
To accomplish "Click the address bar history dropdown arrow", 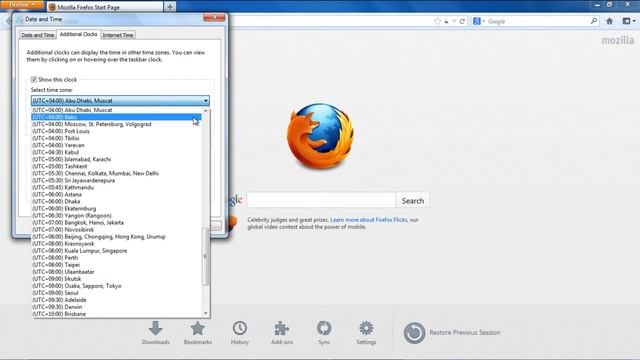I will 454,21.
